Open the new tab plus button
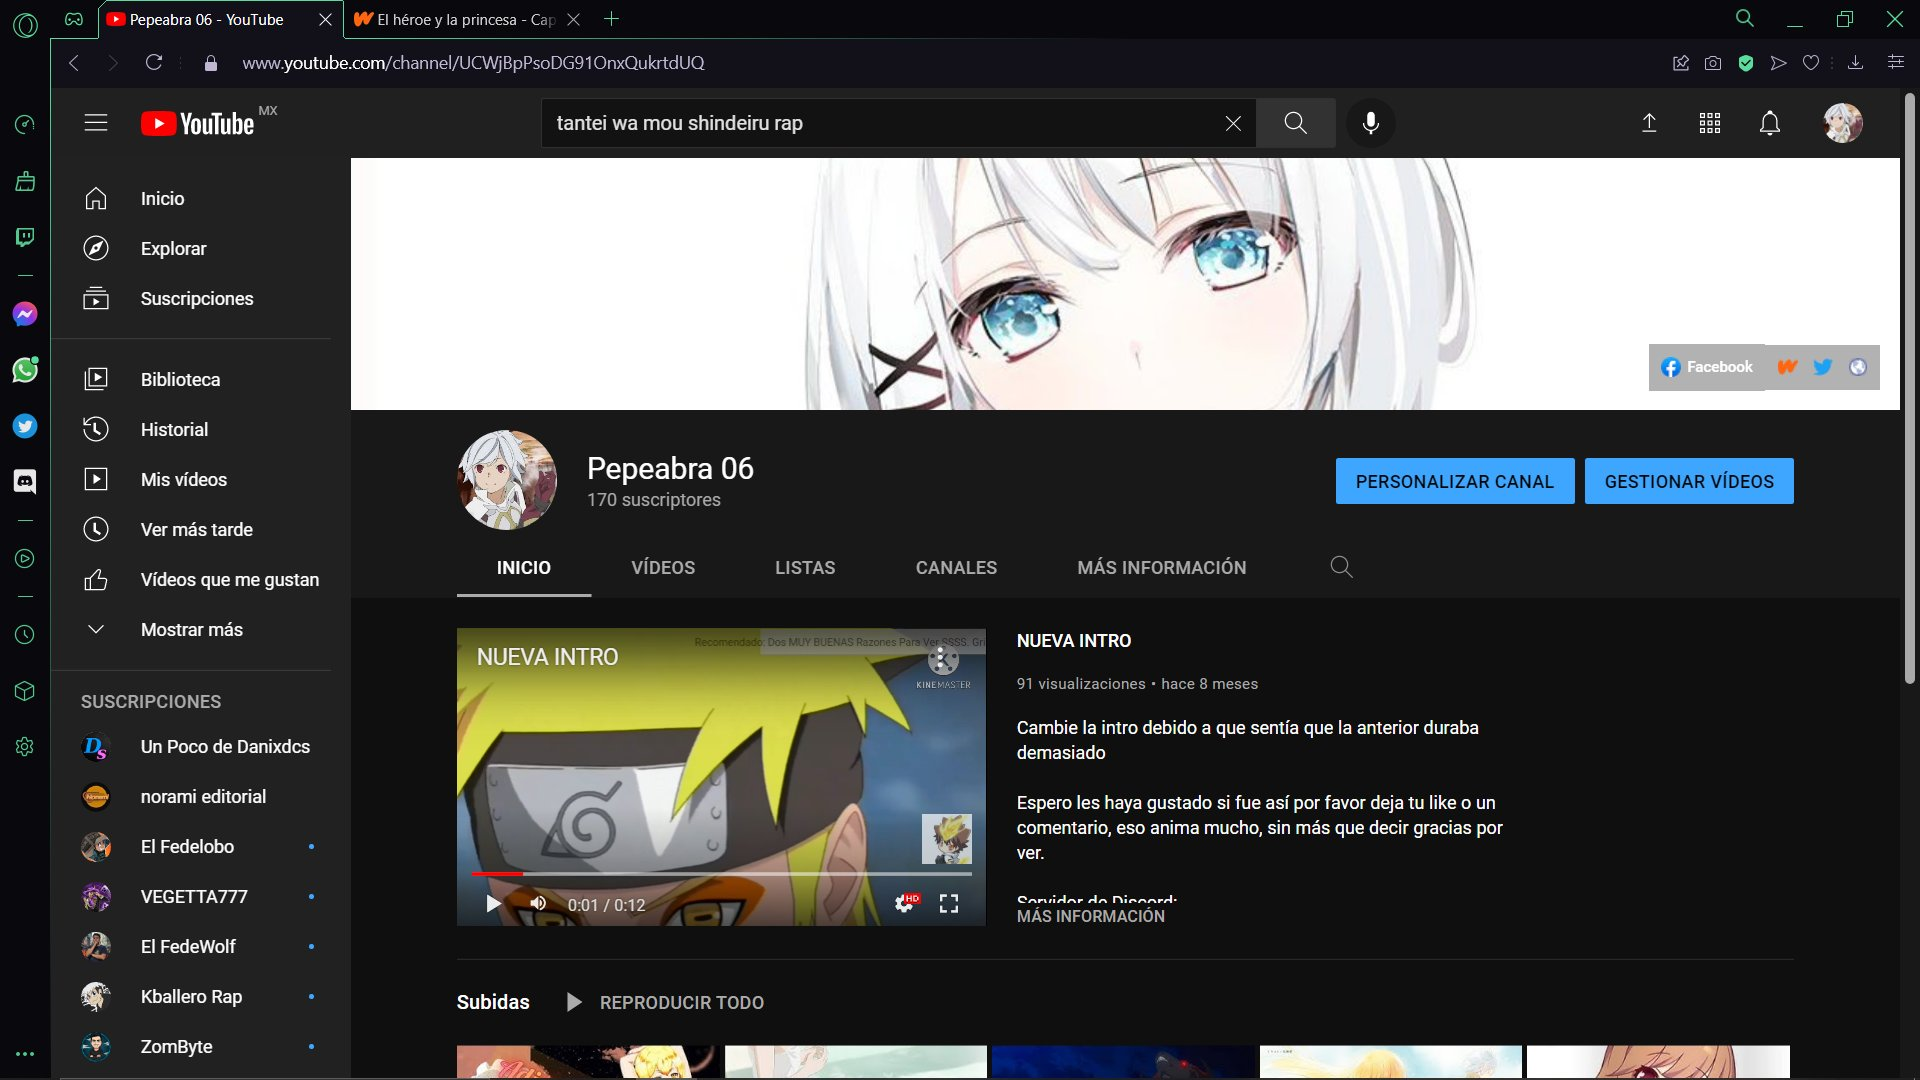This screenshot has width=1920, height=1080. [612, 19]
